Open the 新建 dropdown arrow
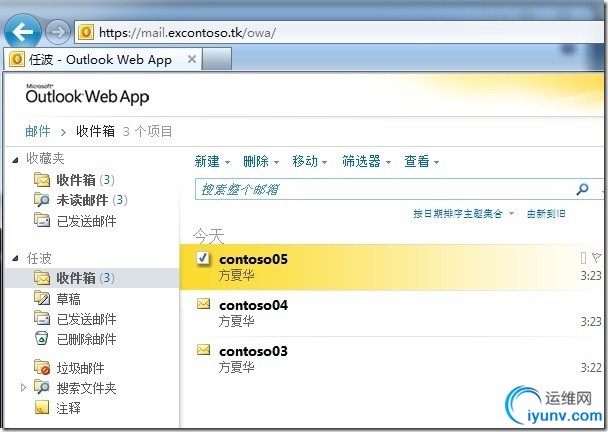This screenshot has width=608, height=432. pyautogui.click(x=228, y=162)
